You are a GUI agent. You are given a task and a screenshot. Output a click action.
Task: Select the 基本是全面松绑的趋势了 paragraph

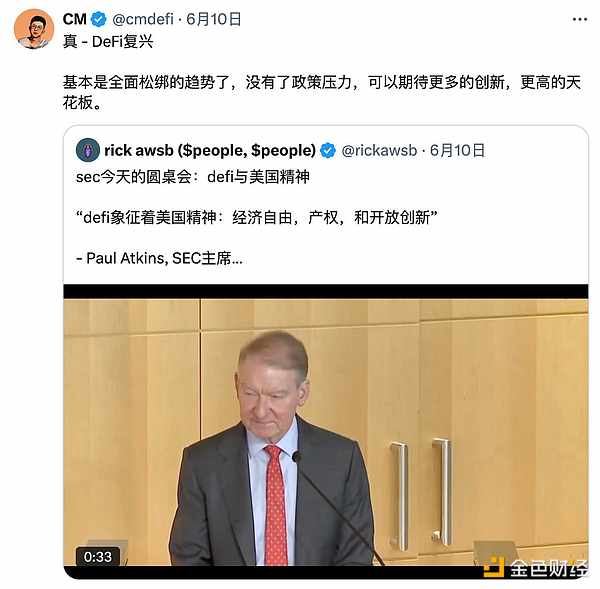click(x=322, y=93)
